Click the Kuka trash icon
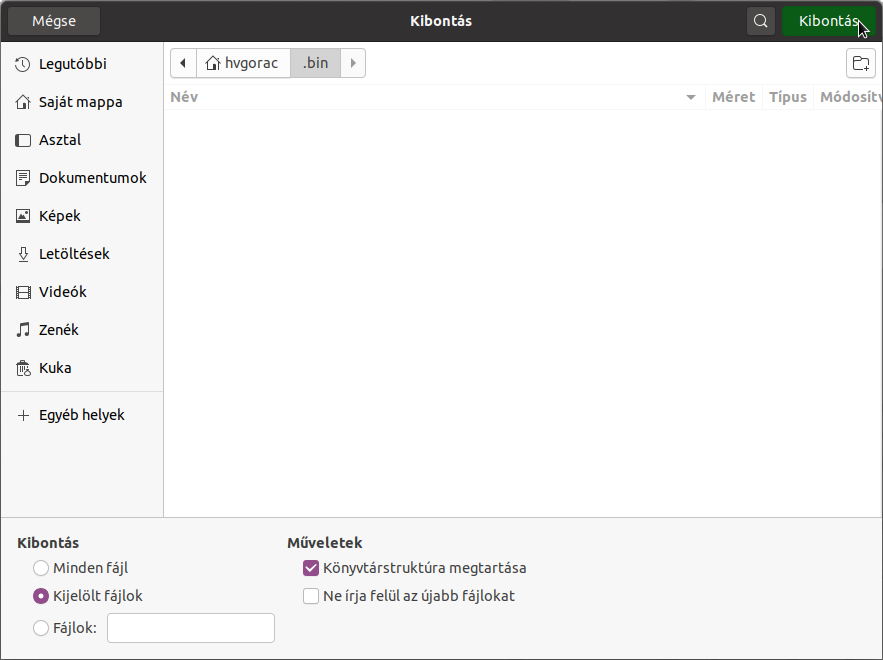The image size is (883, 660). pos(23,368)
